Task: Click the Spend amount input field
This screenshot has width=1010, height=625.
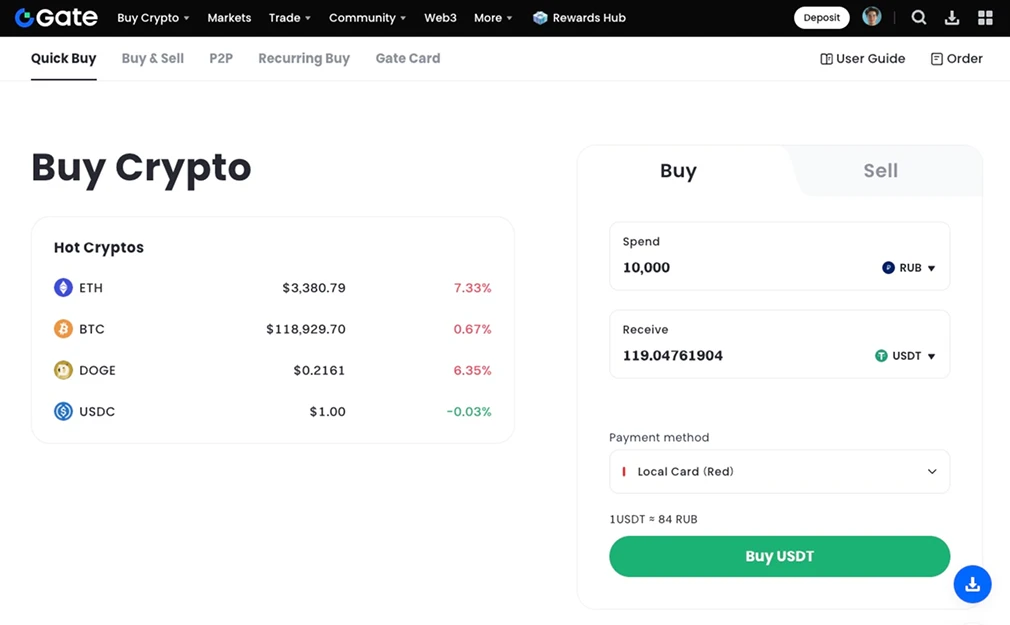Action: 741,267
